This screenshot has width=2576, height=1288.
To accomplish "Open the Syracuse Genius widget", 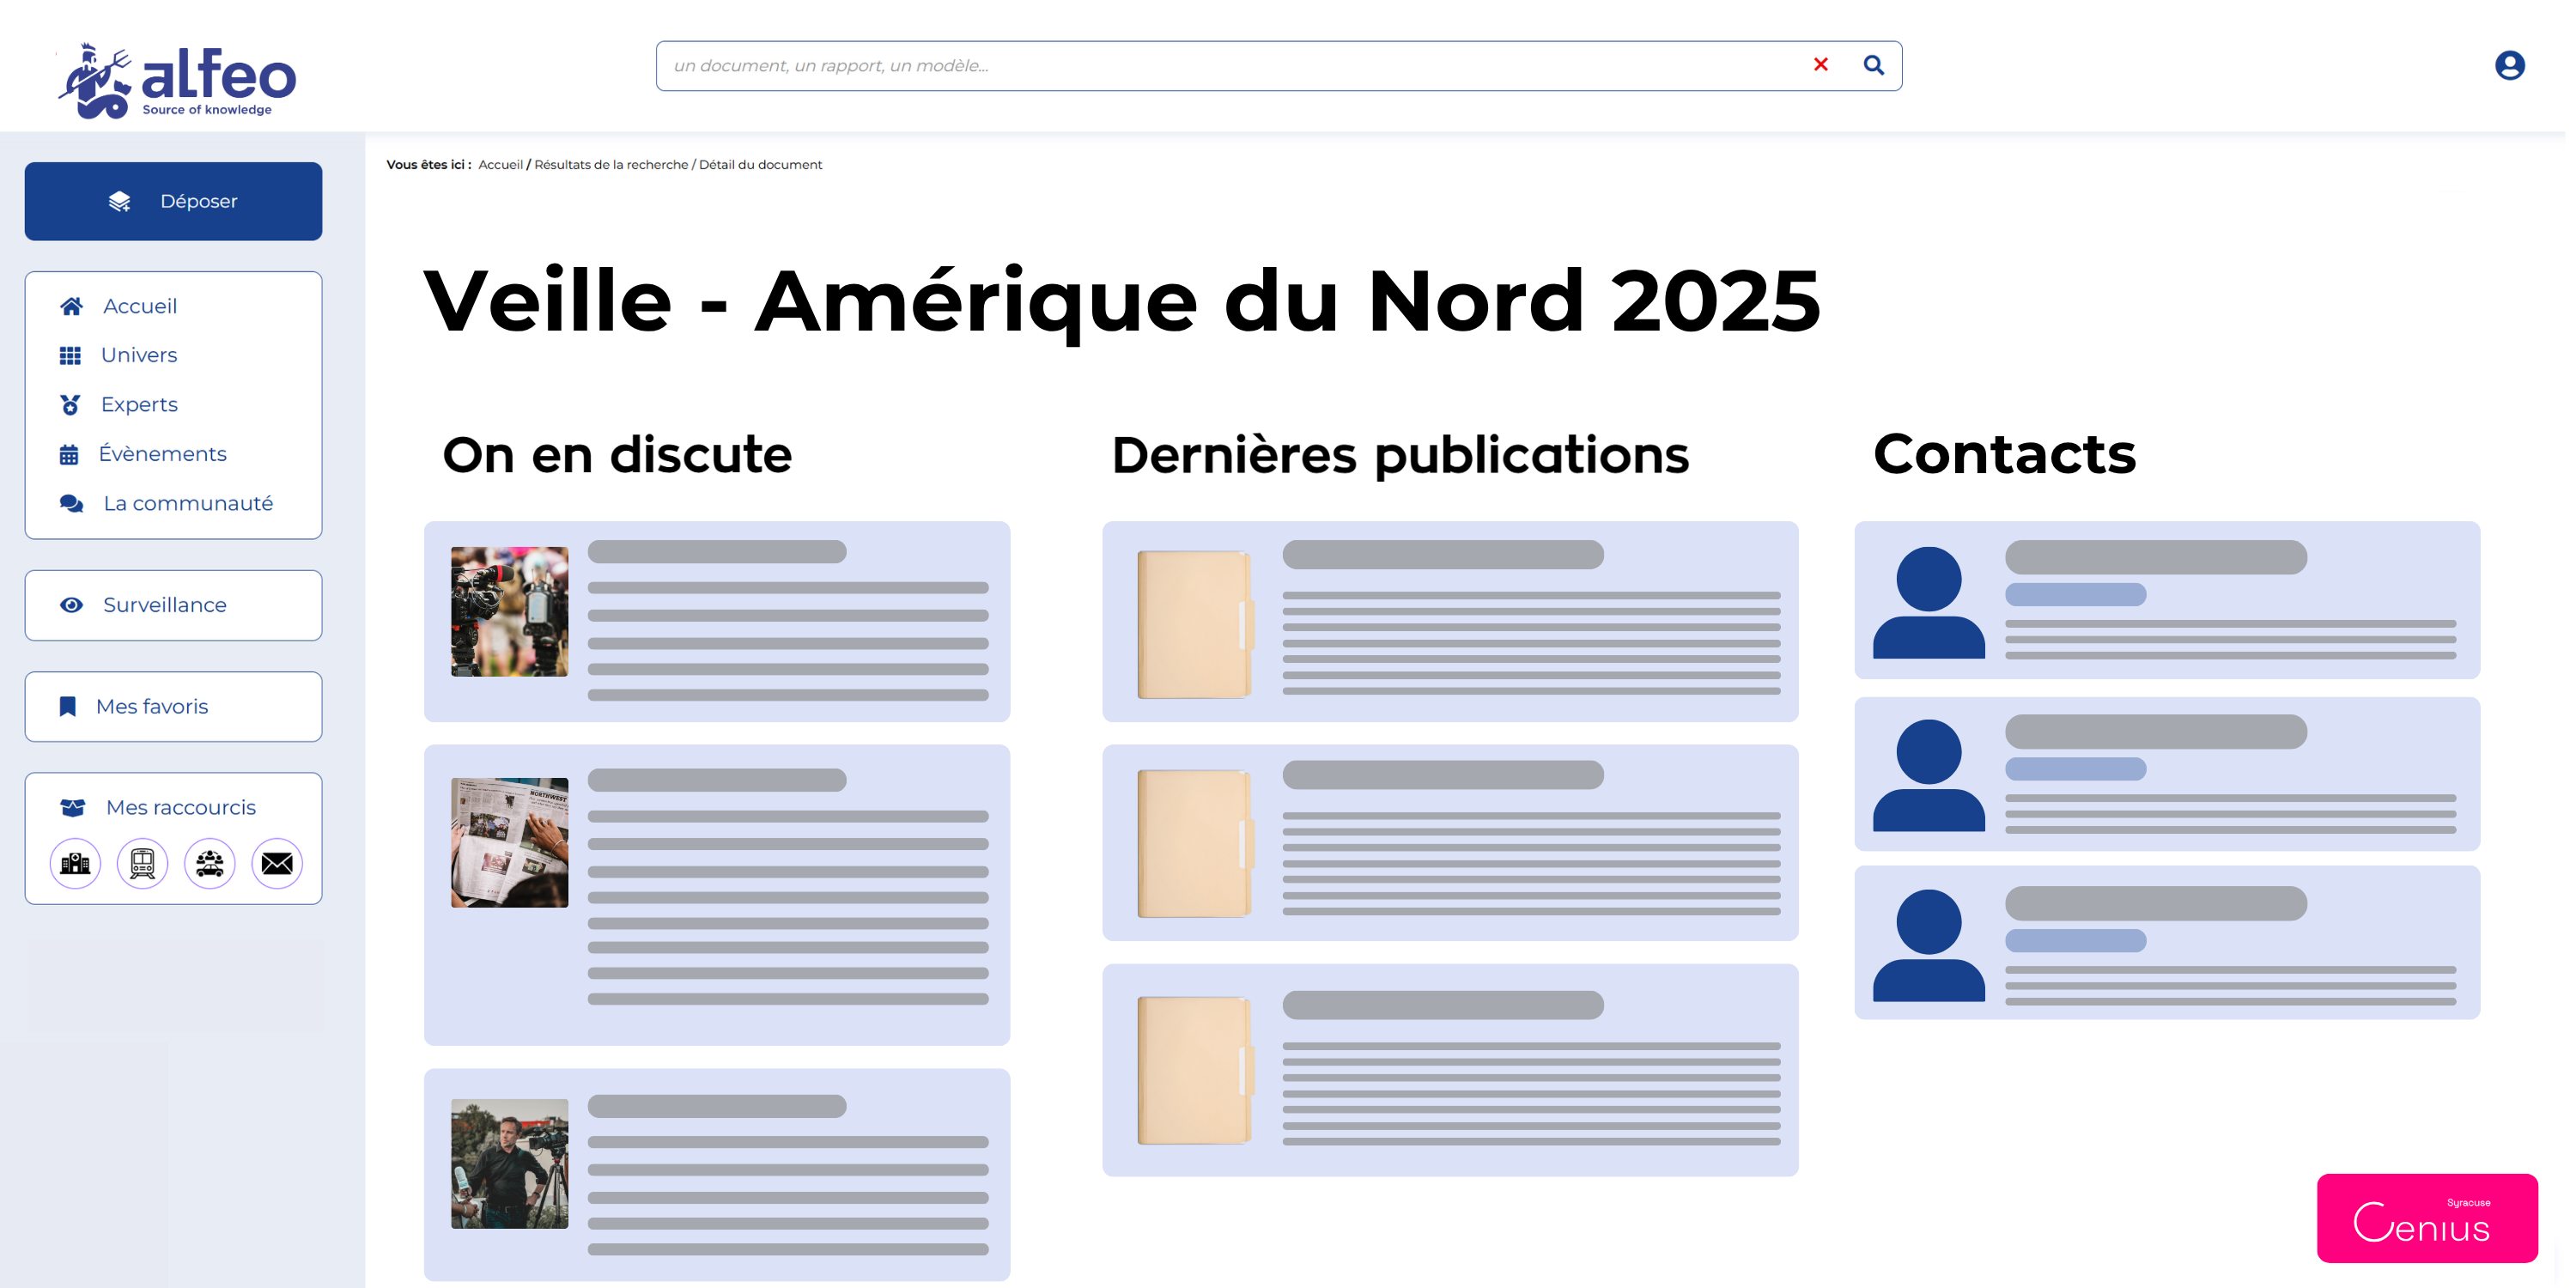I will point(2426,1217).
